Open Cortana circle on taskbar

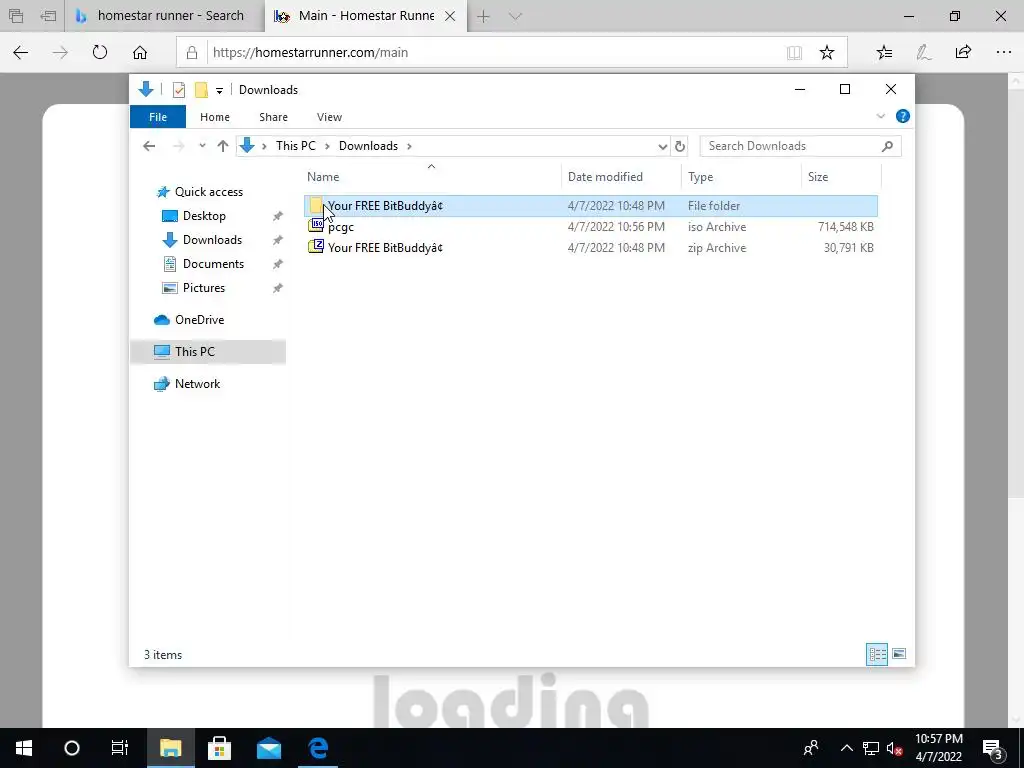(x=72, y=748)
